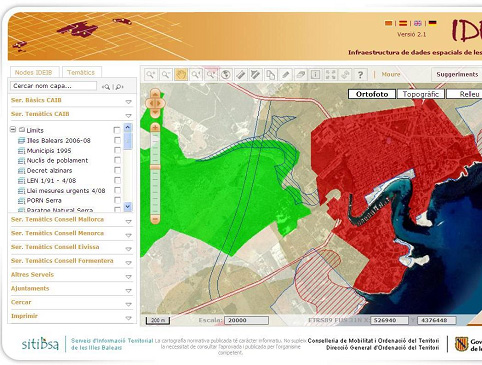Screen dimensions: 482x365
Task: Select the ruler measure distance tool
Action: (x=241, y=74)
